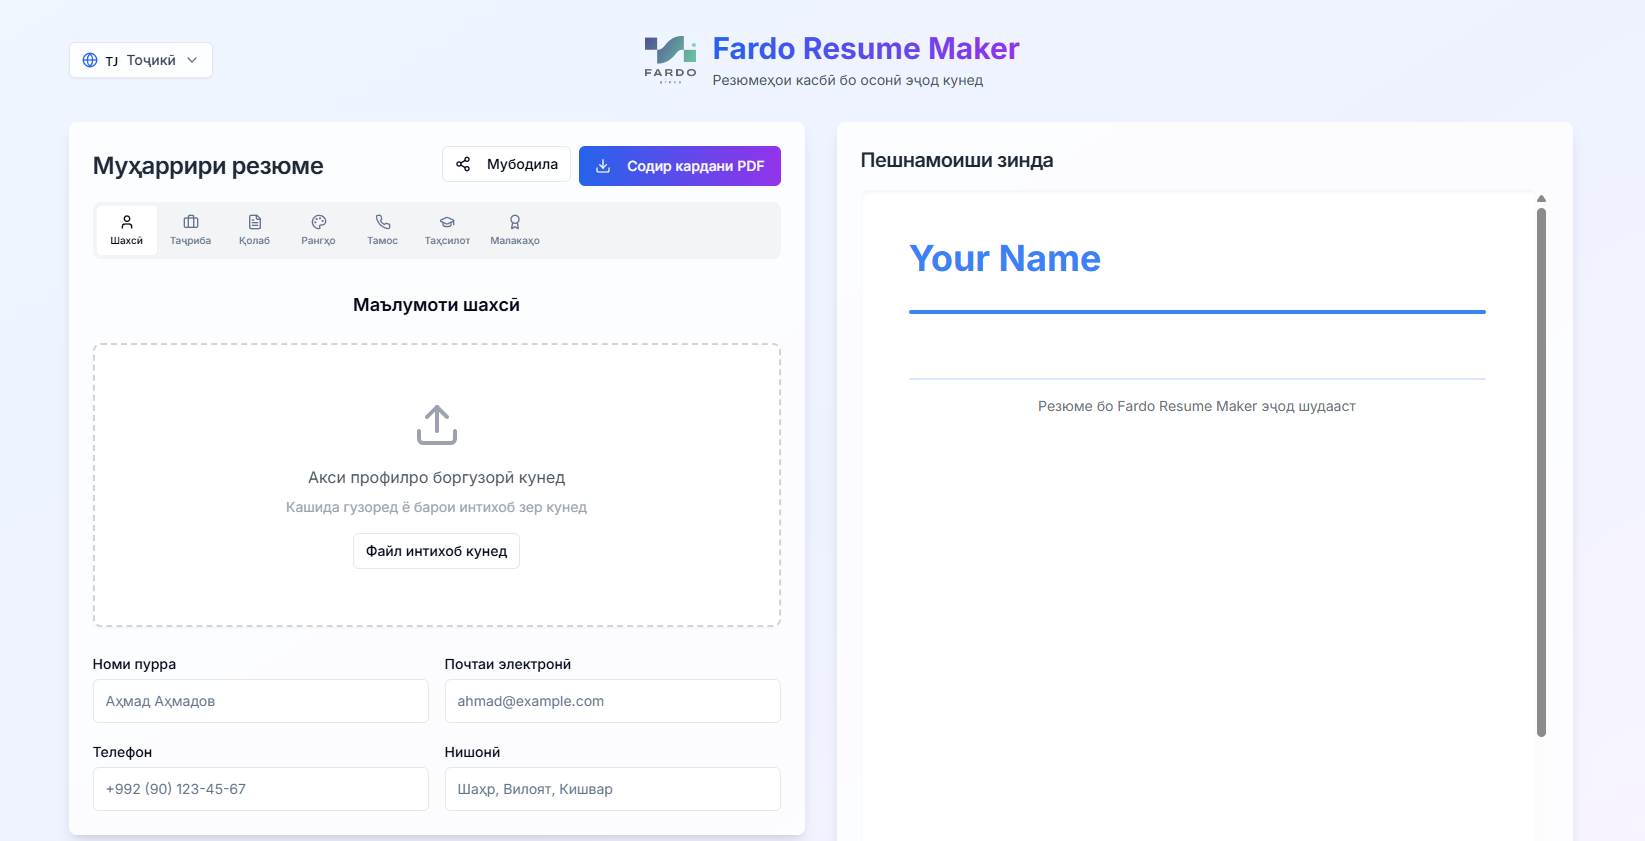Click Содир кардани PDF button
This screenshot has height=841, width=1645.
pyautogui.click(x=680, y=166)
